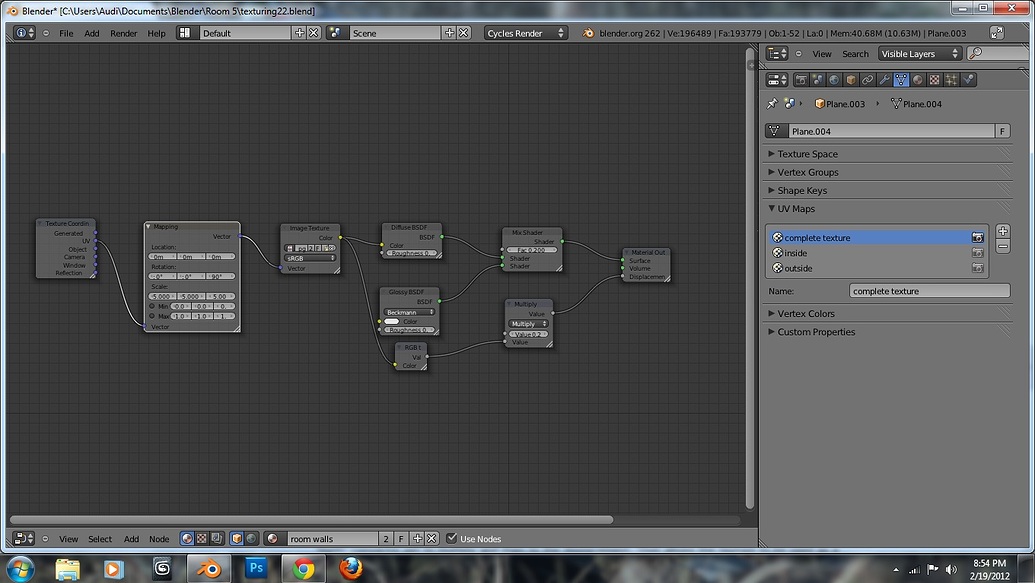
Task: Add a new material with plus next to room walls
Action: (417, 539)
